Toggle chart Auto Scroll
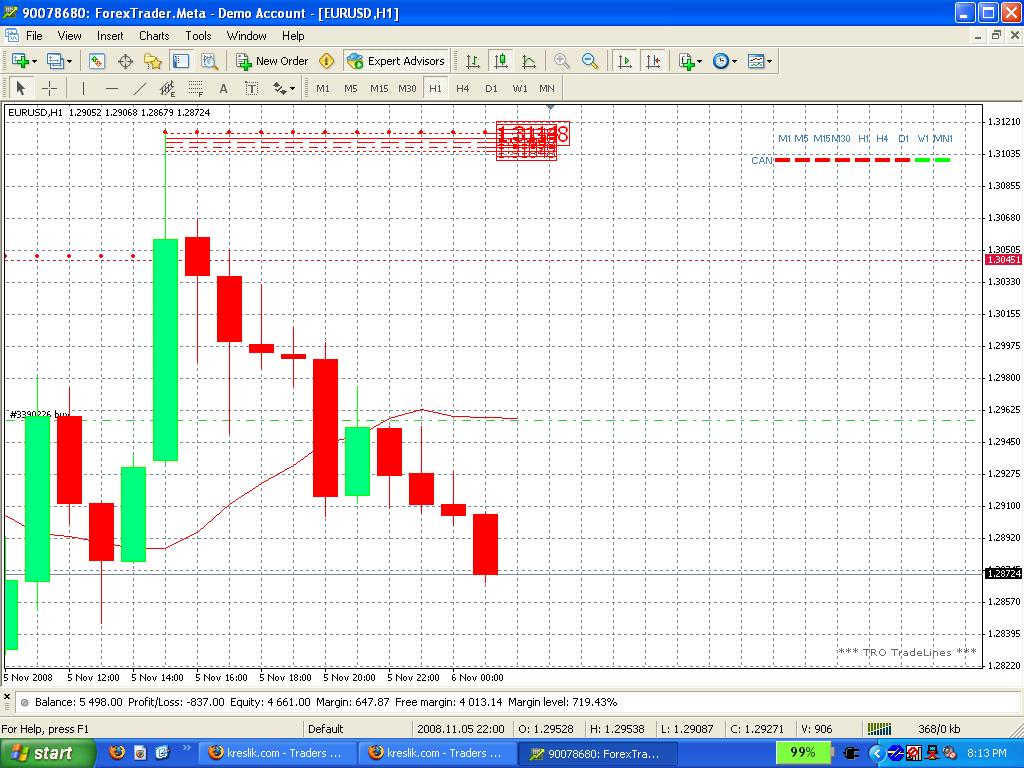 (x=624, y=61)
